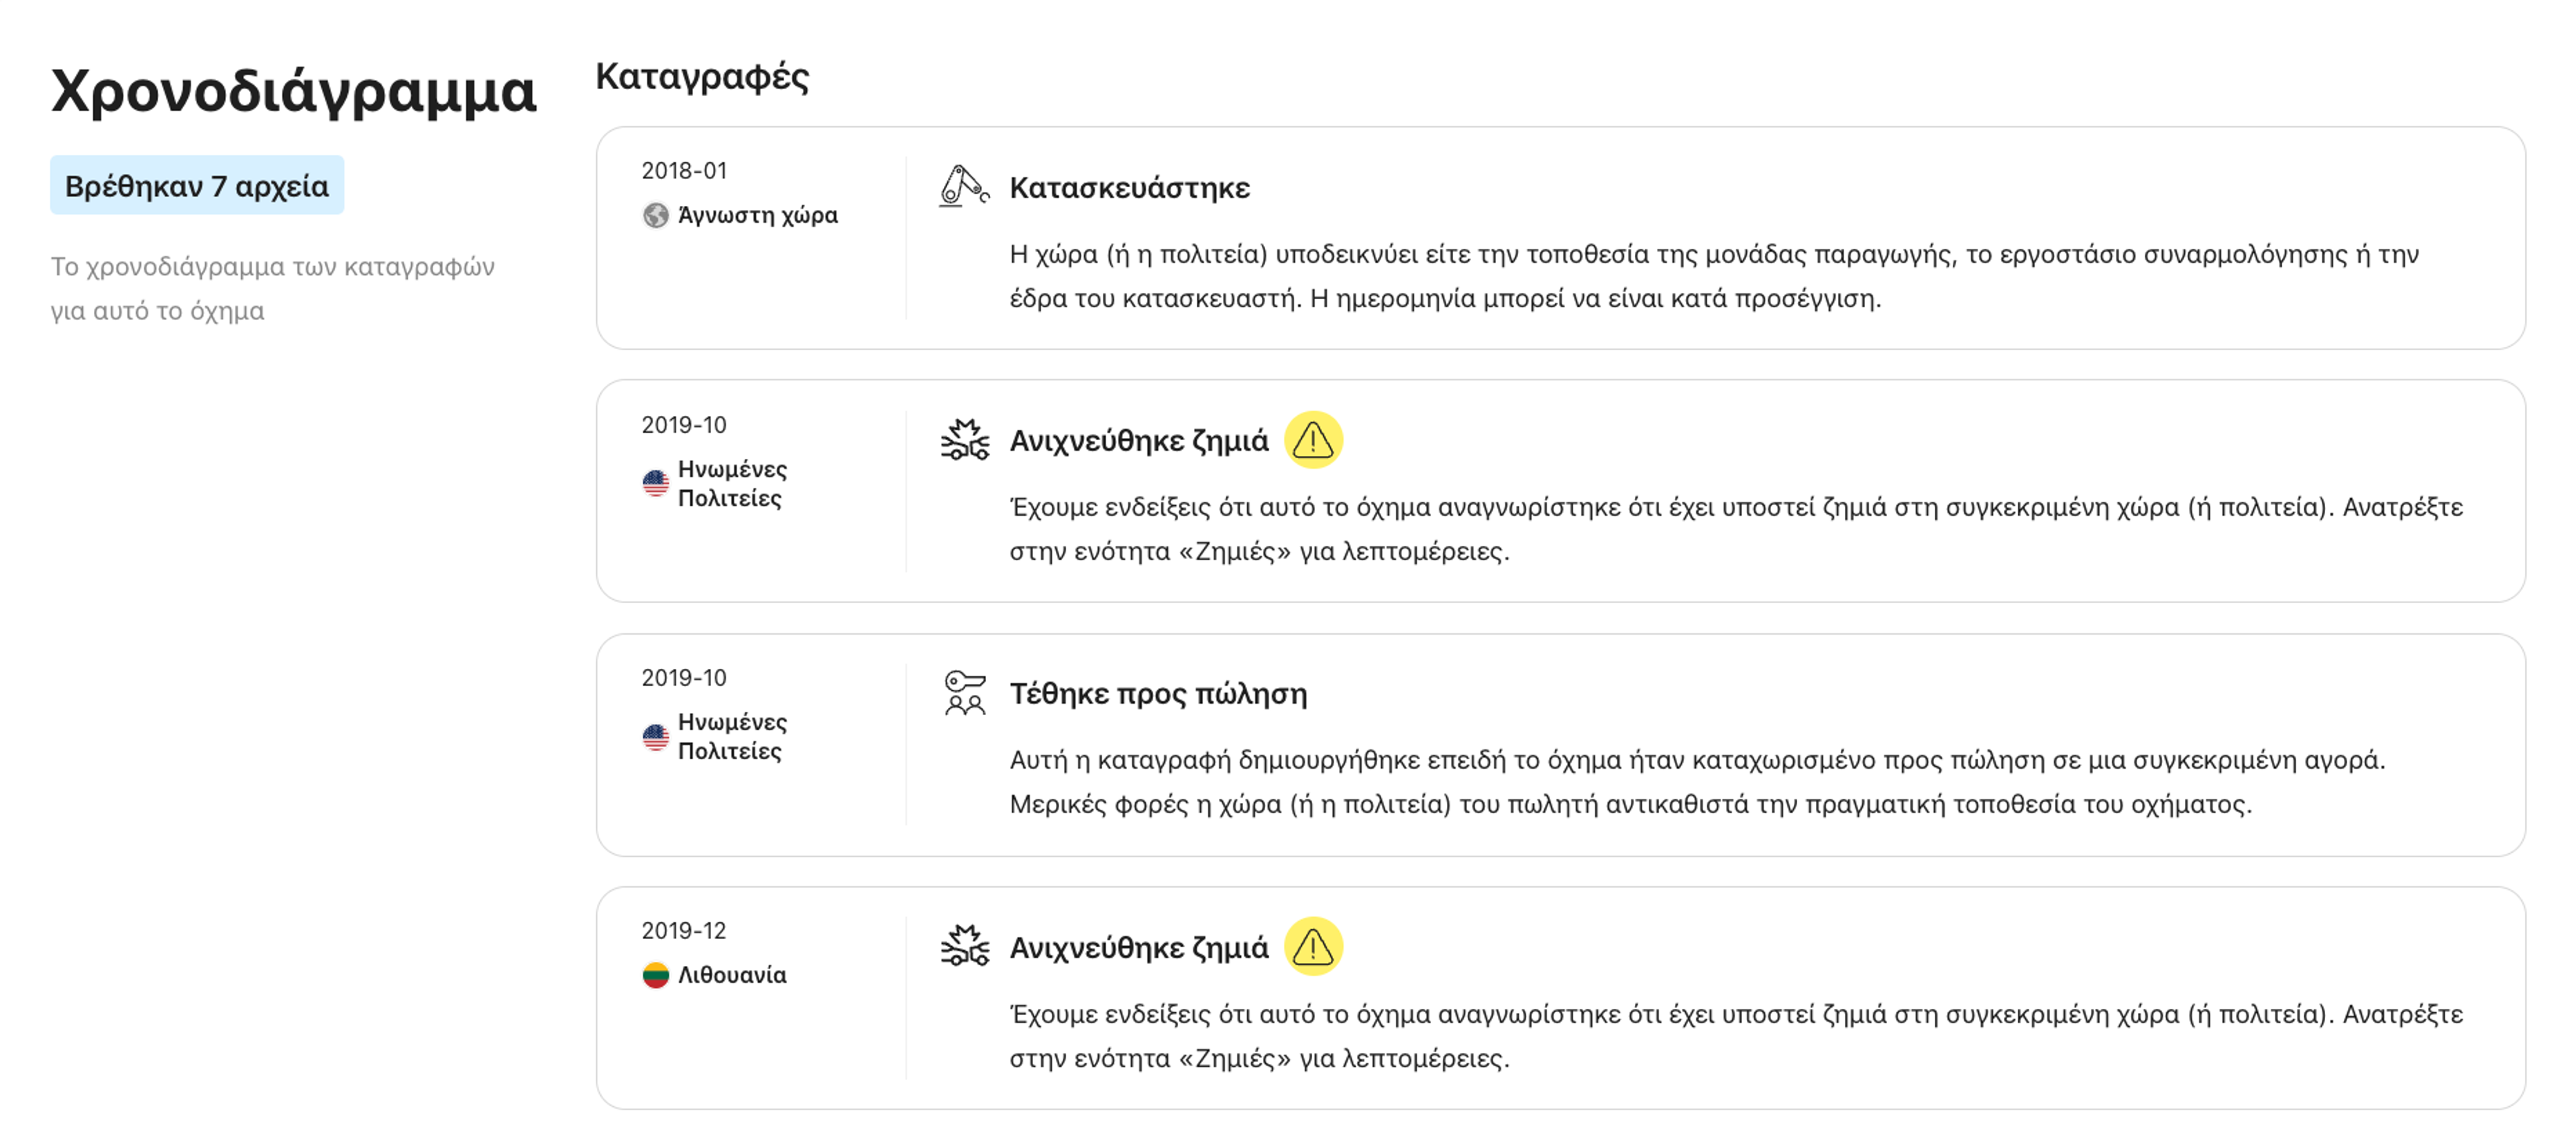The width and height of the screenshot is (2576, 1133).
Task: Click the 2019-12 date marker
Action: [684, 931]
